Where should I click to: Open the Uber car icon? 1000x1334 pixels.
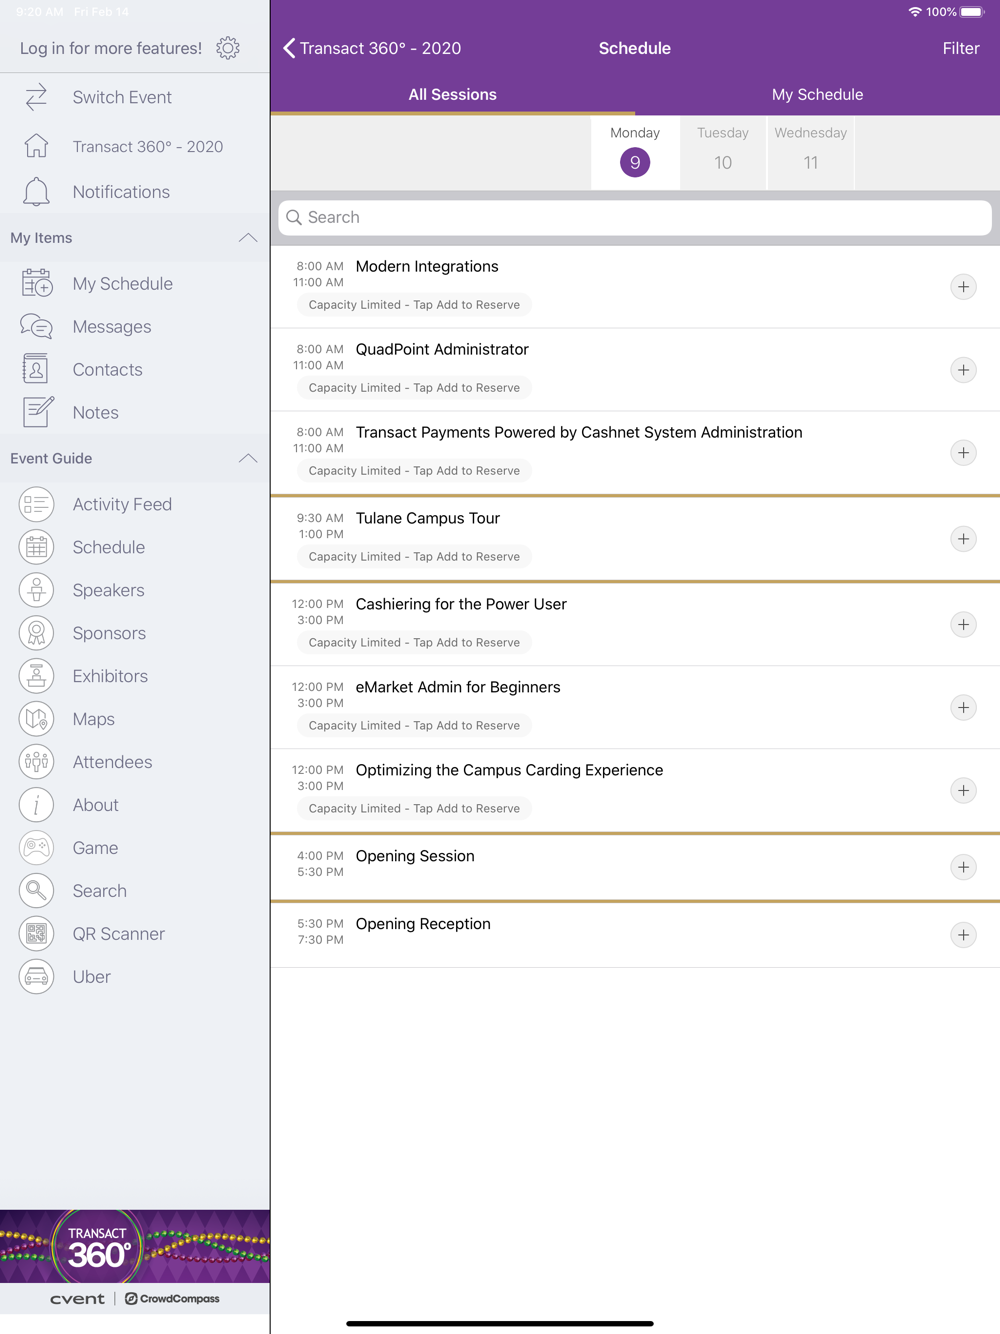[36, 978]
